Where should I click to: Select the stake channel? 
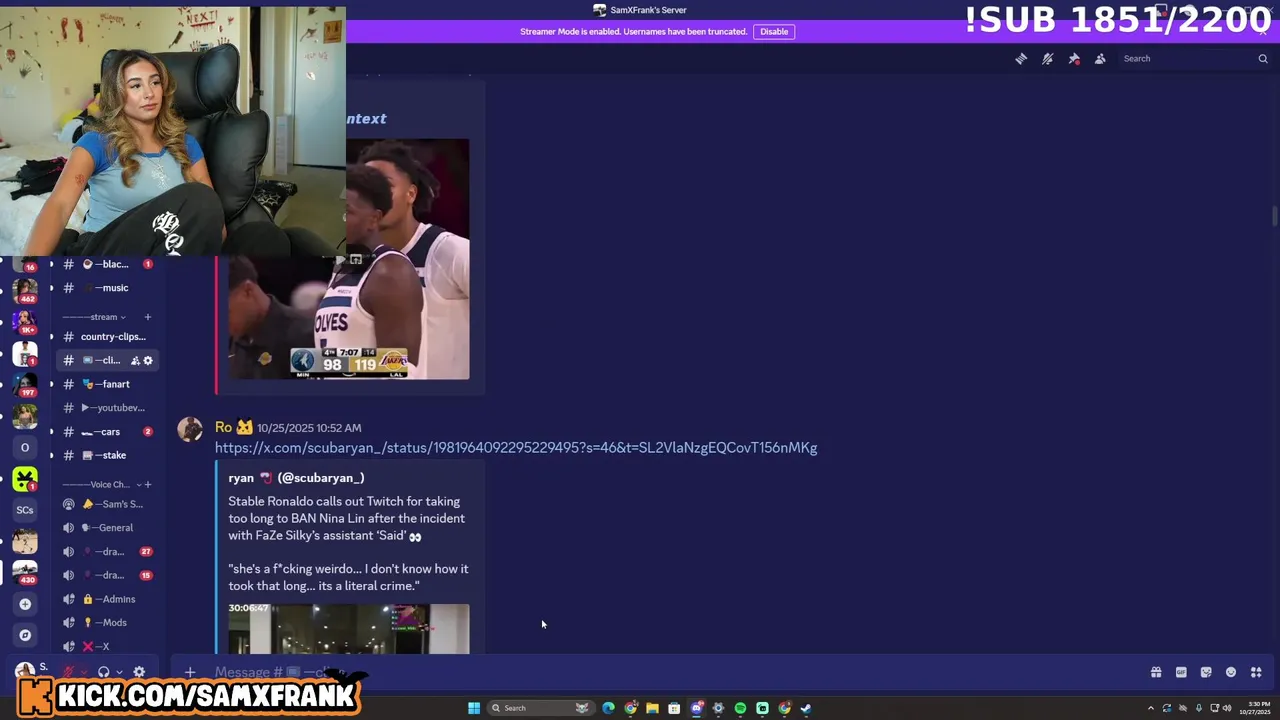(x=106, y=455)
